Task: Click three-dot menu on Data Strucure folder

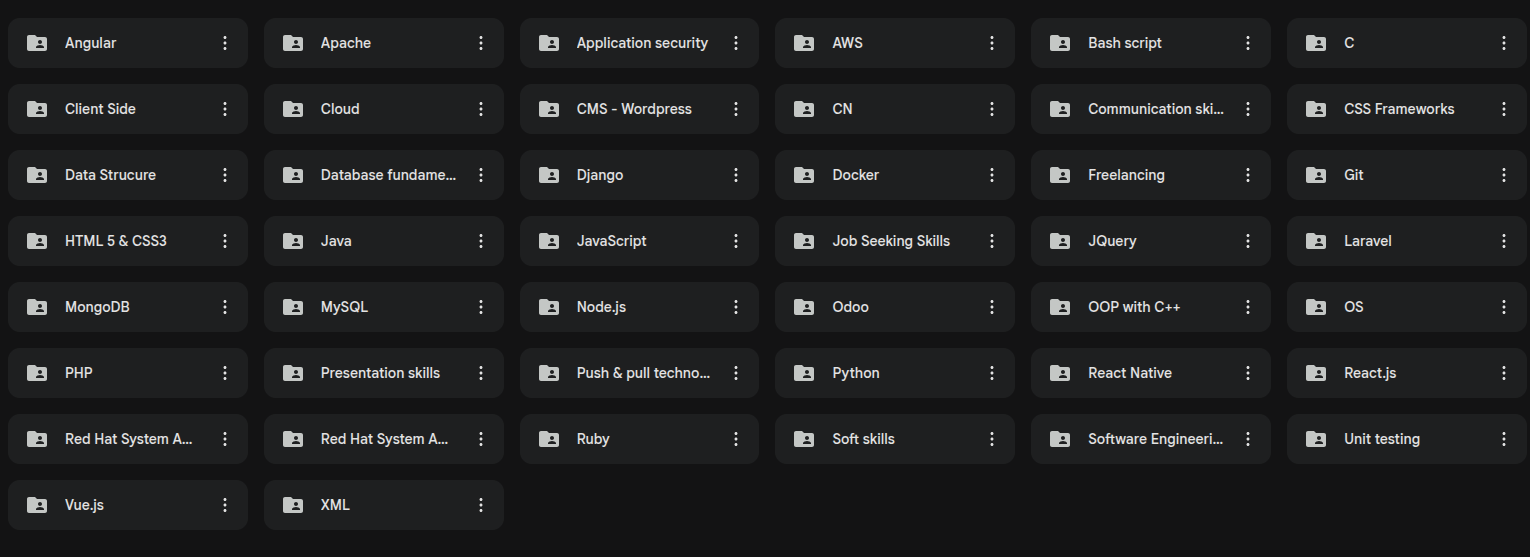Action: (225, 175)
